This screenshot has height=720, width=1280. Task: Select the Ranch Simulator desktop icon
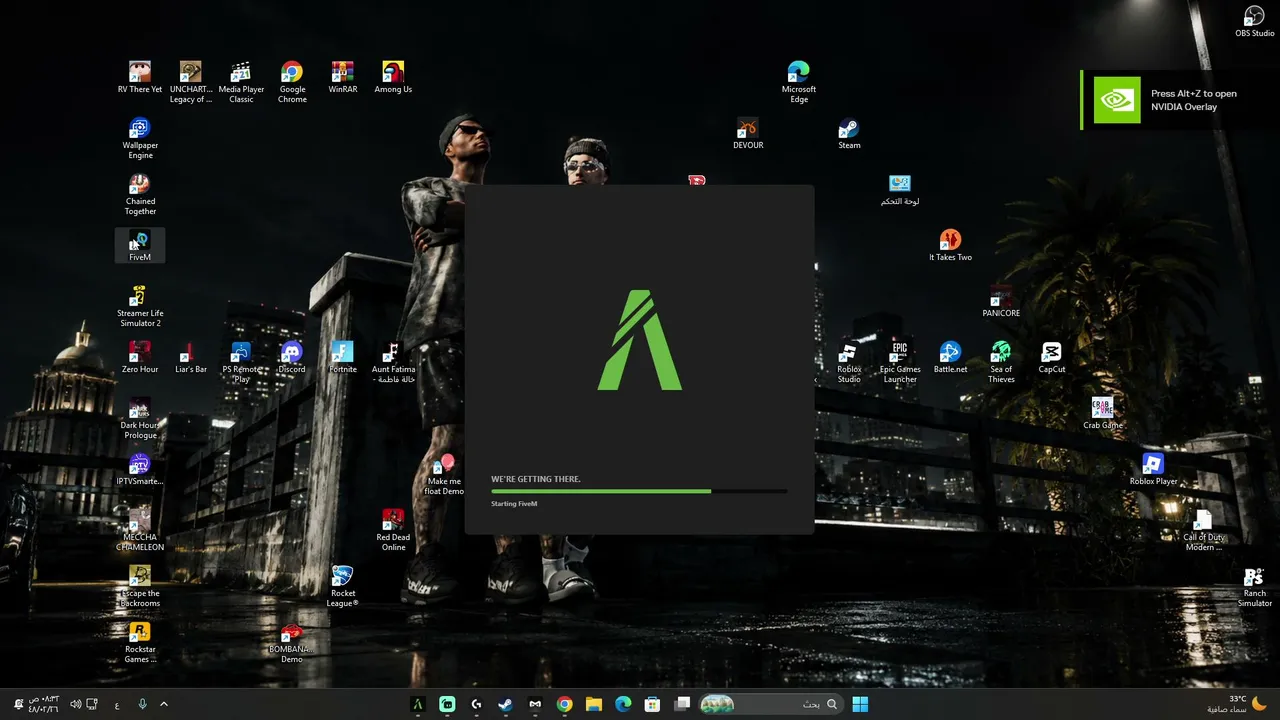(1255, 586)
